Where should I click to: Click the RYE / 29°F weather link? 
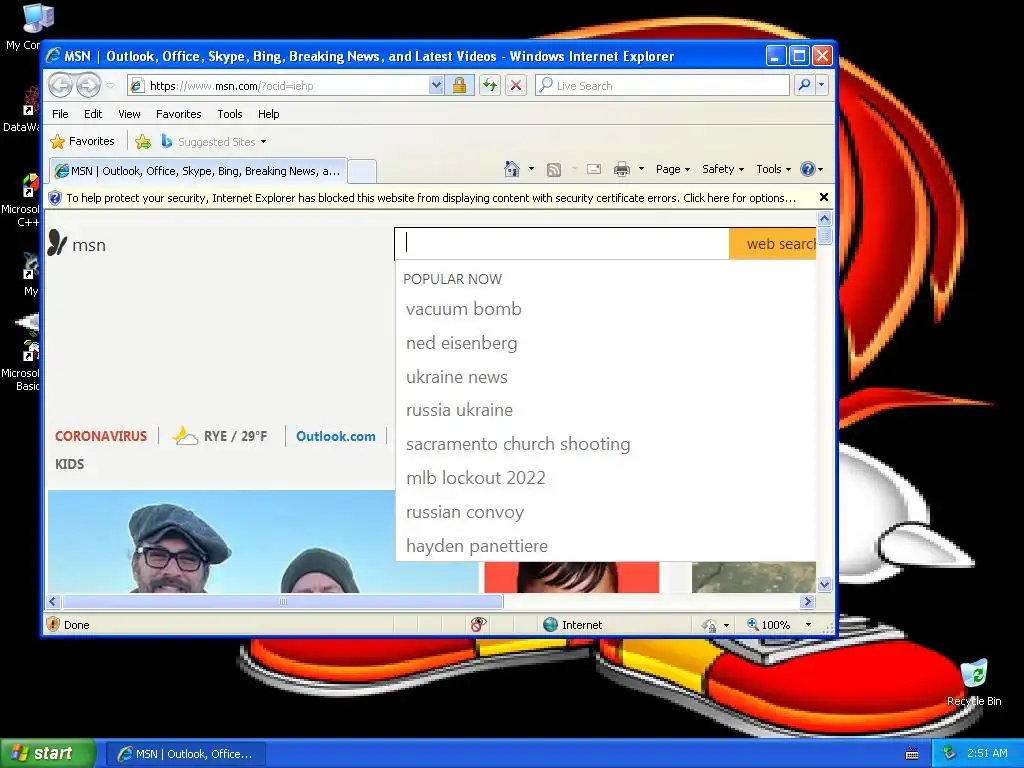tap(220, 436)
